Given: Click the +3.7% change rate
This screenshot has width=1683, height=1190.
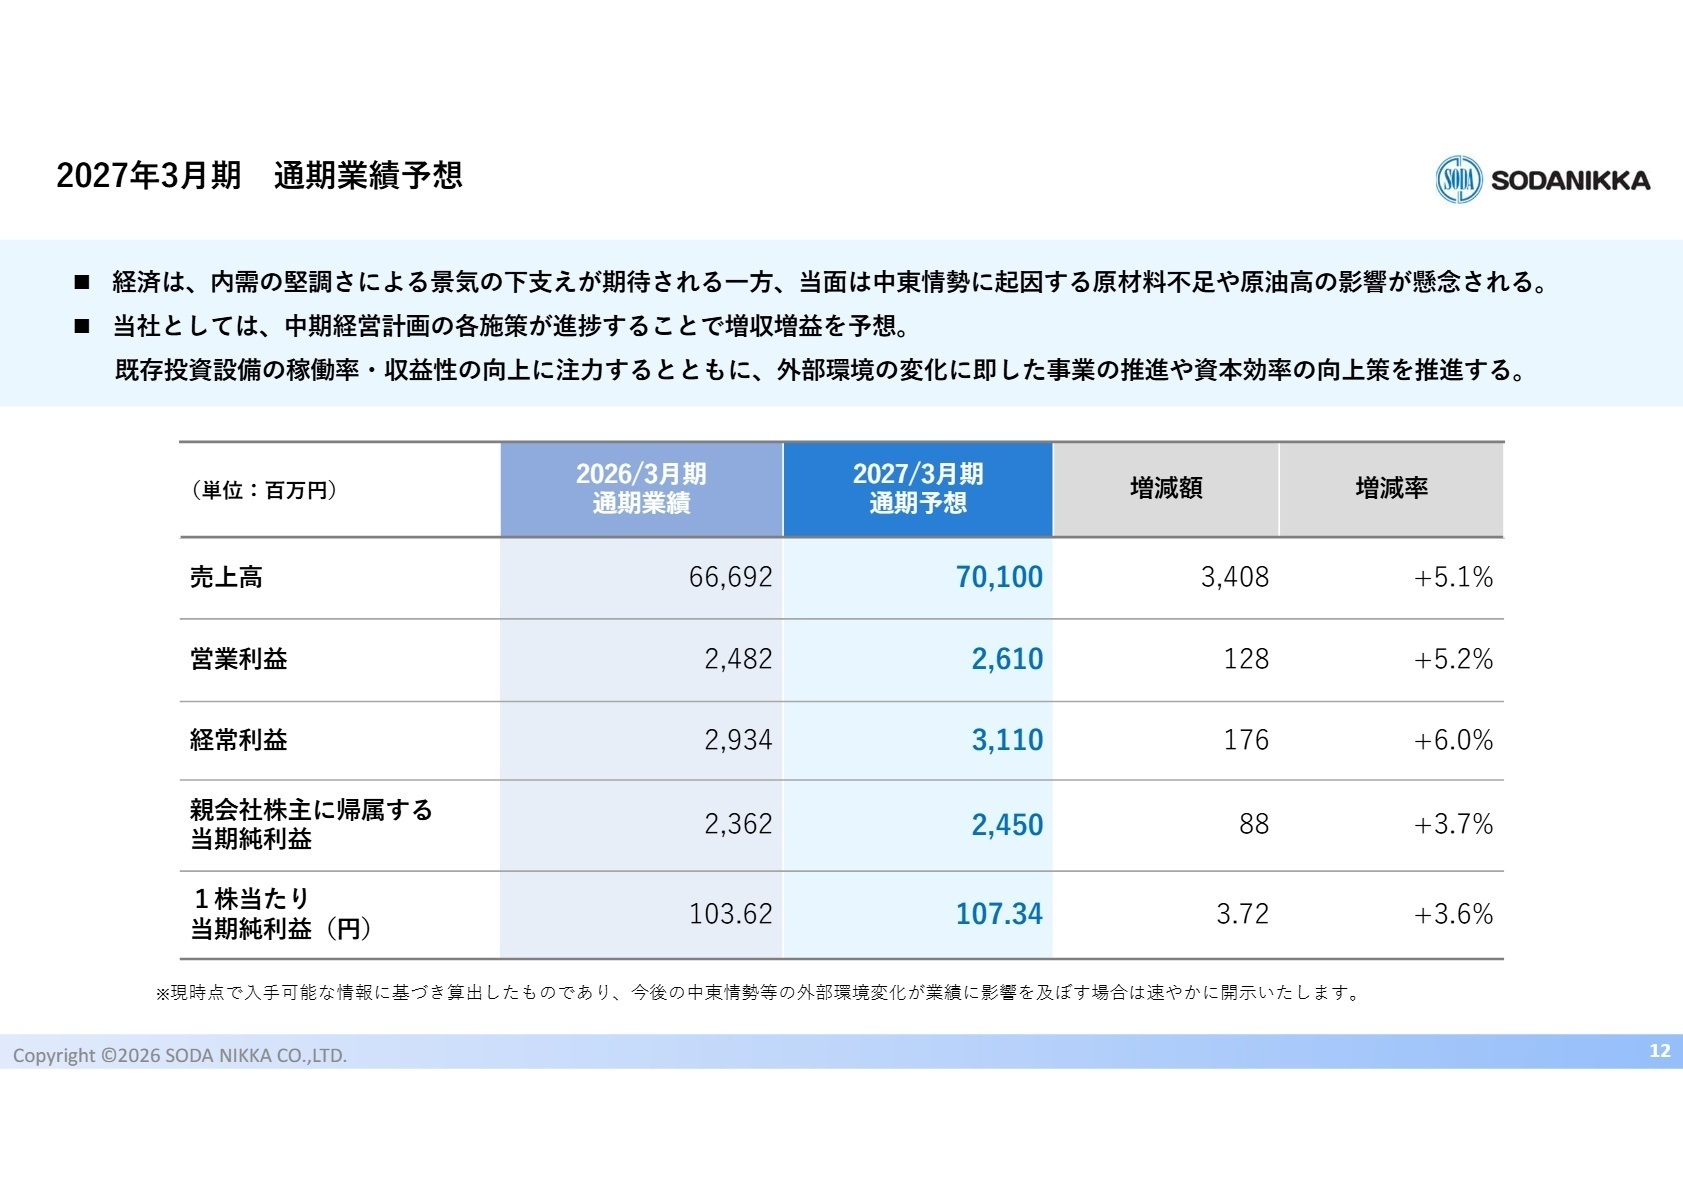Looking at the screenshot, I should 1453,824.
